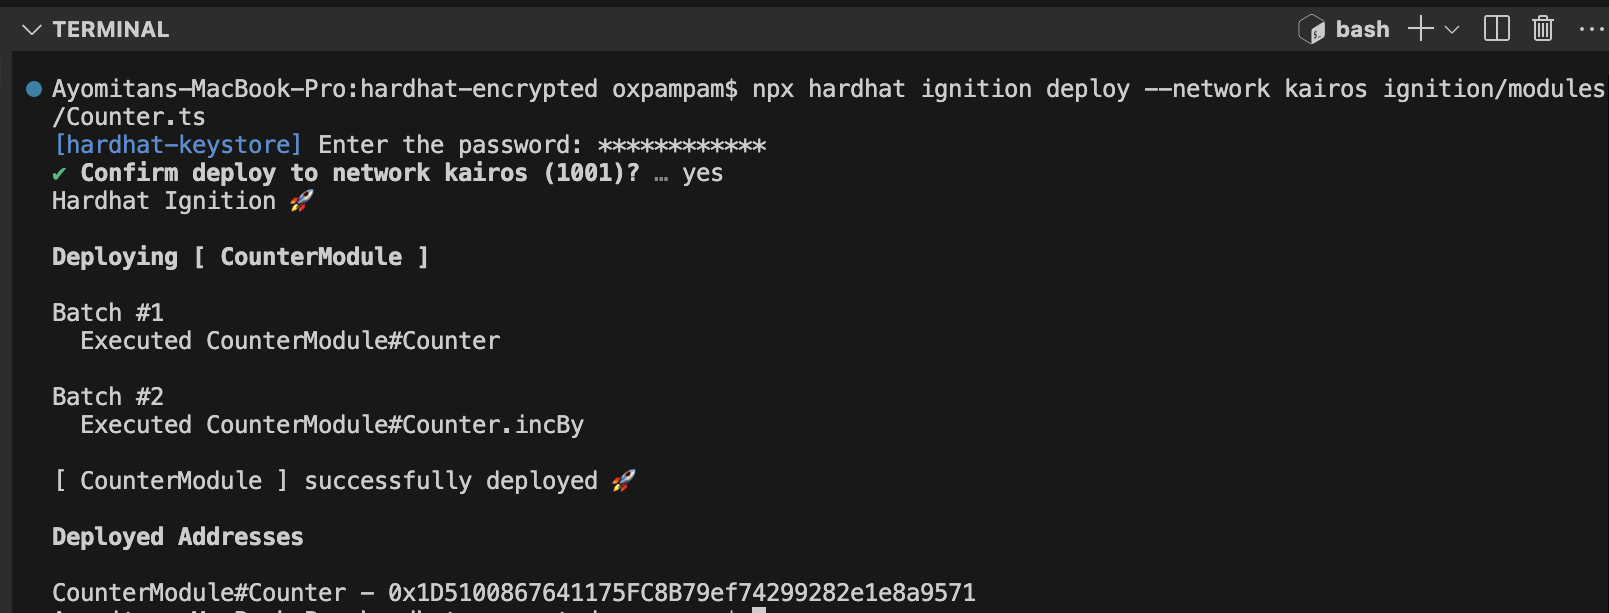Image resolution: width=1609 pixels, height=613 pixels.
Task: Click the Executed CounterModule#Counter.incBy line
Action: click(332, 425)
